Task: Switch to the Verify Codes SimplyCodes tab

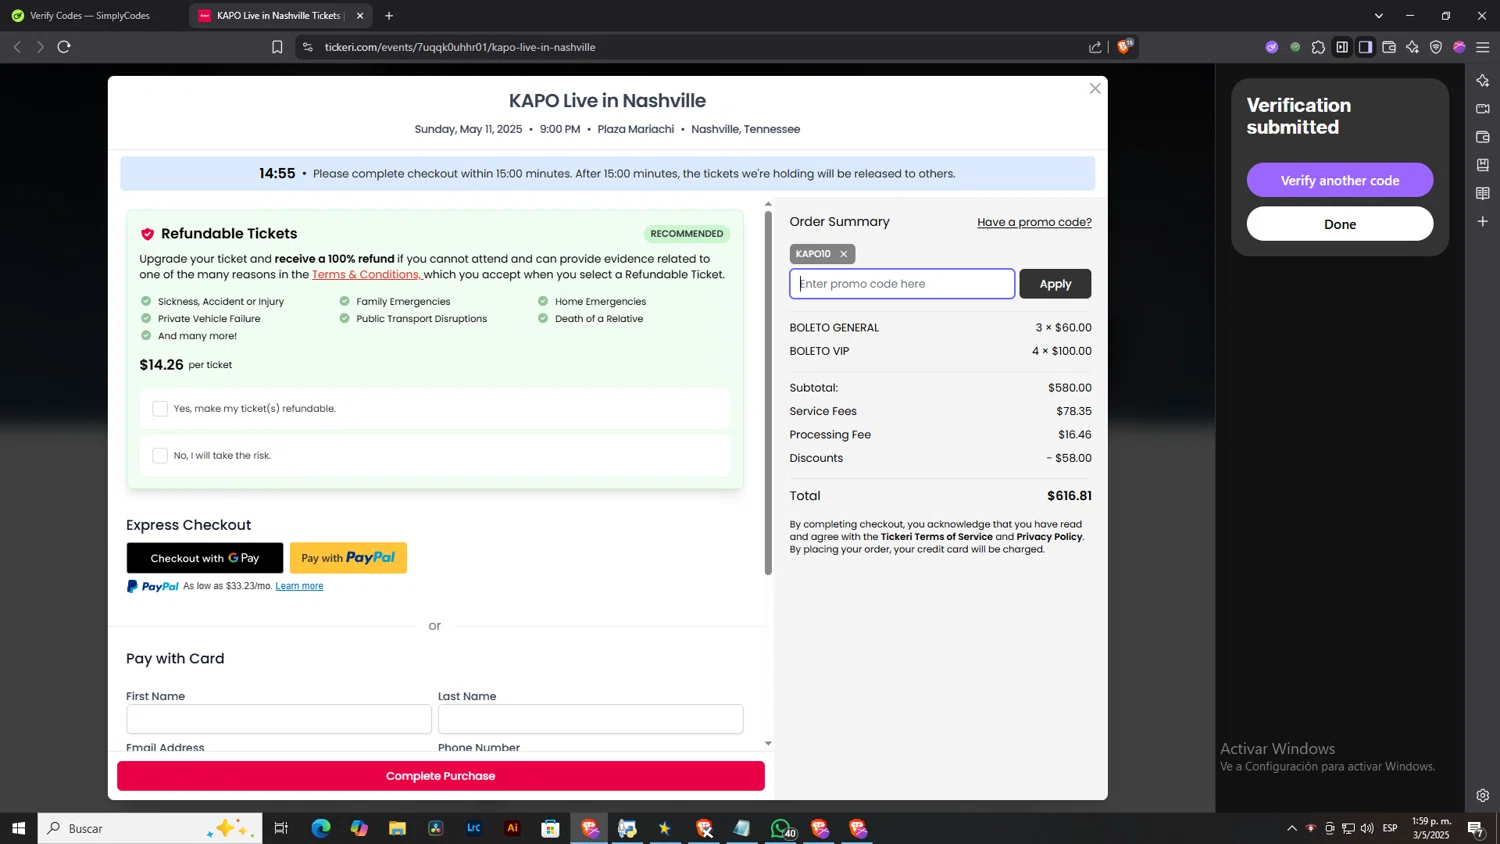Action: [x=90, y=16]
